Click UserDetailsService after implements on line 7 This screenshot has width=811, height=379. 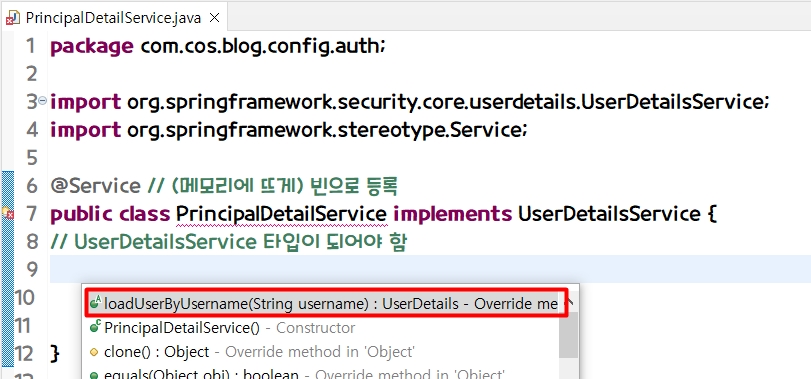point(609,213)
